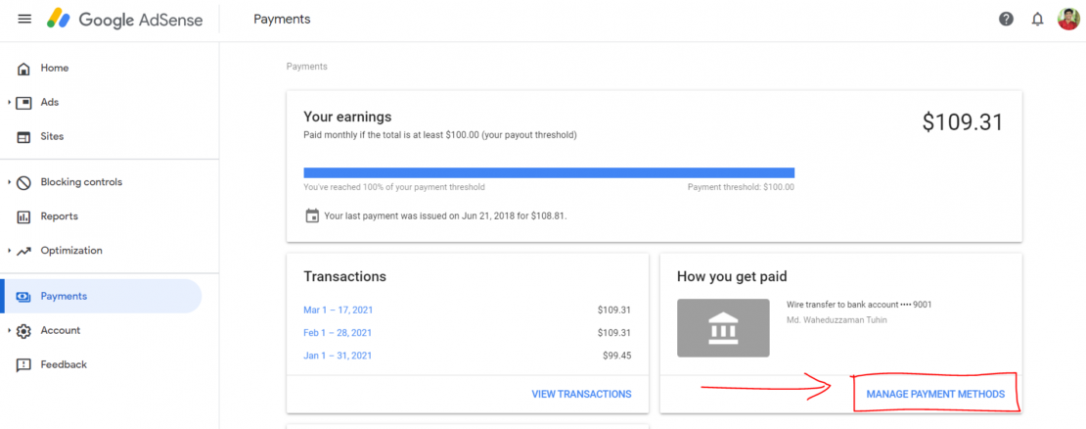Click the Sites sidebar icon
The height and width of the screenshot is (429, 1086).
click(24, 137)
